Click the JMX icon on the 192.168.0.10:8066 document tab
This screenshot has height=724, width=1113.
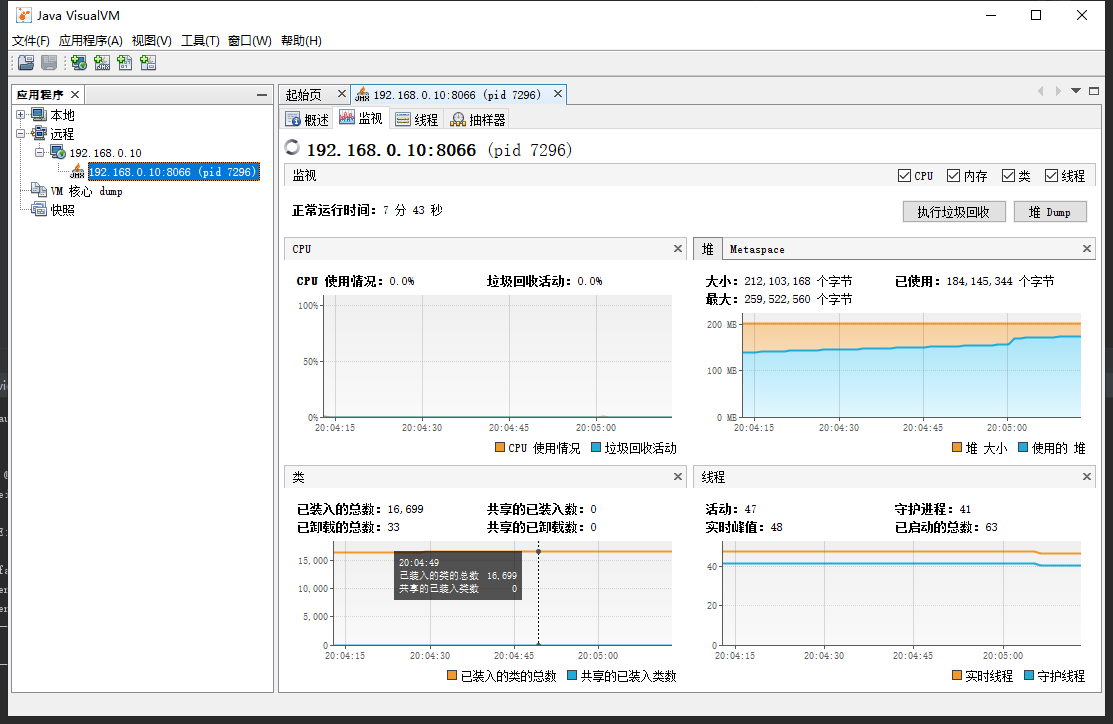click(362, 94)
